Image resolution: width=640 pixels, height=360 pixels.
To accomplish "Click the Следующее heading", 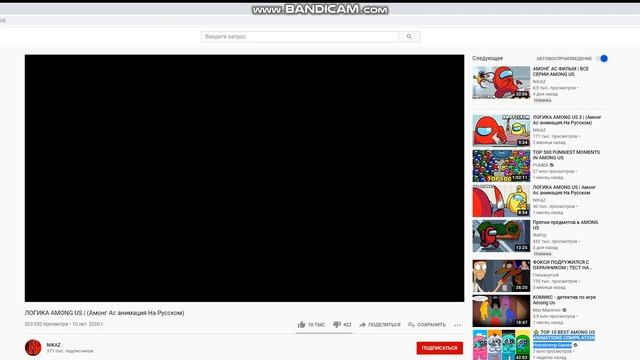I will pyautogui.click(x=488, y=58).
